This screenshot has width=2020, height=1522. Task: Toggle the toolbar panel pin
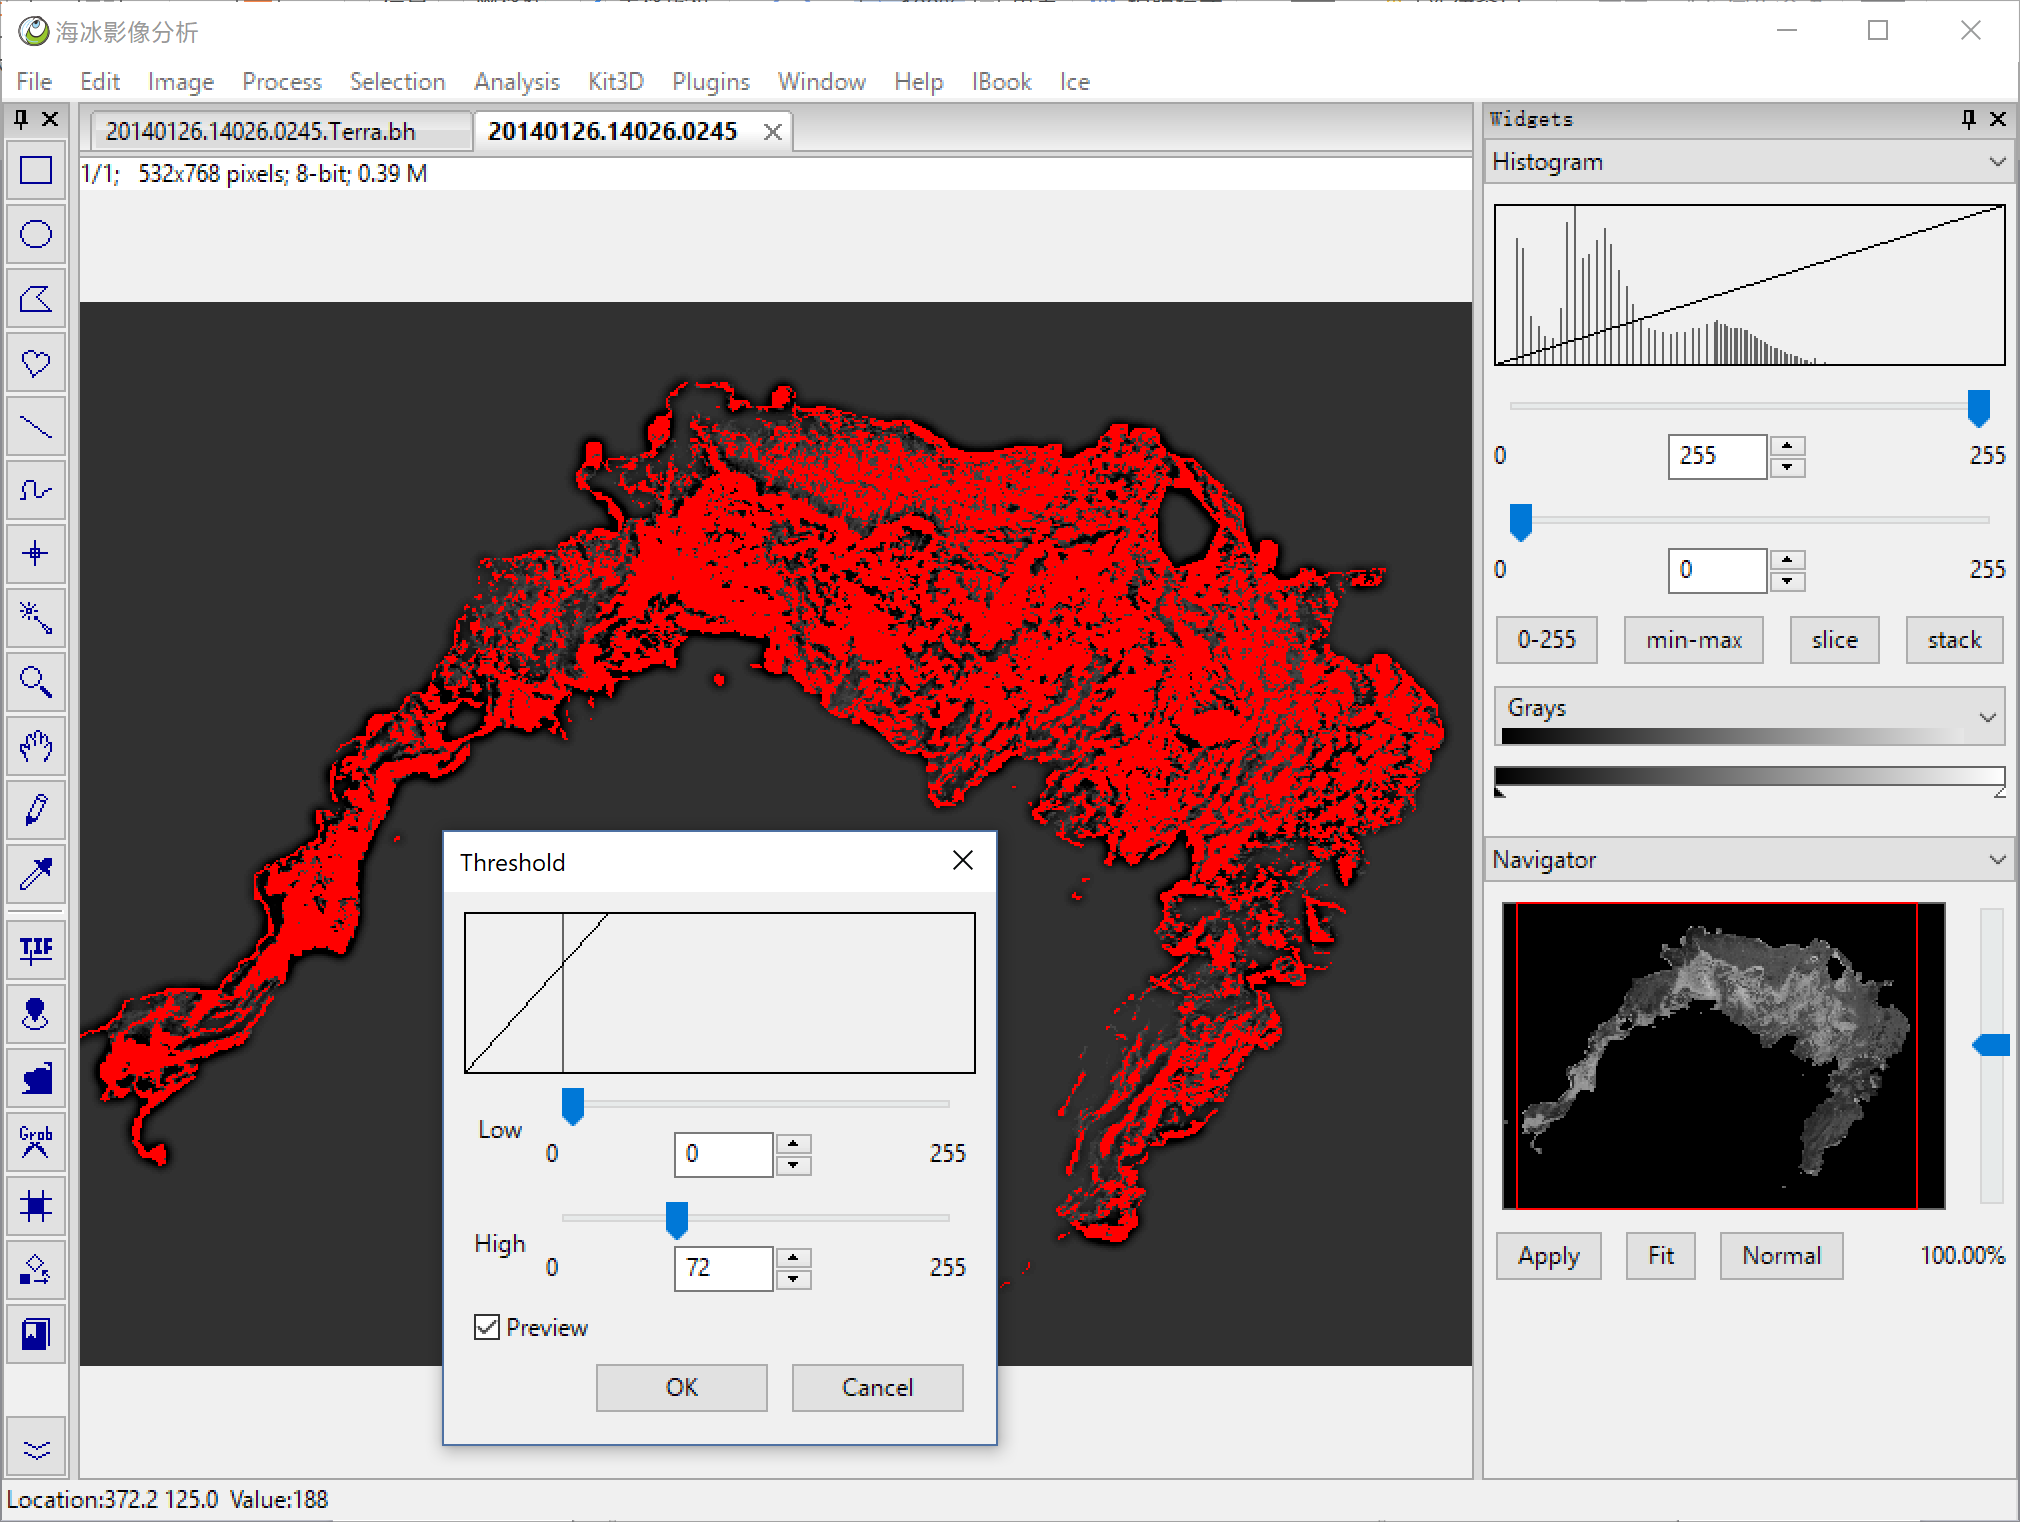[x=21, y=119]
